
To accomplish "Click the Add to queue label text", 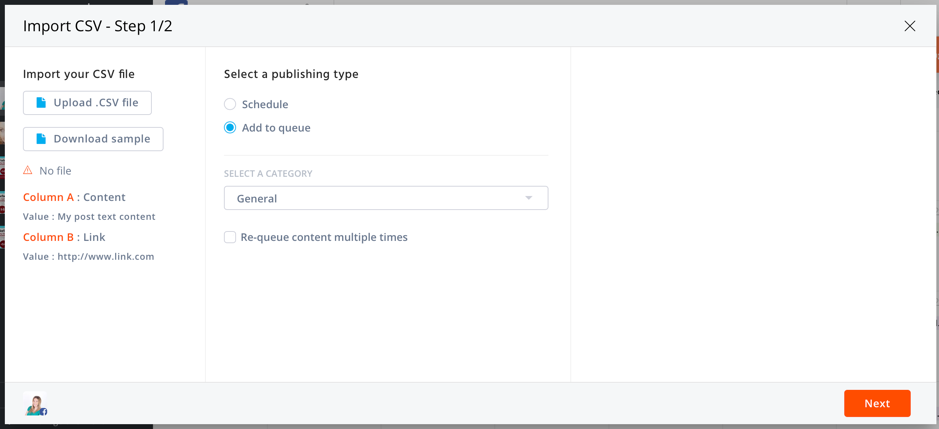I will [x=276, y=128].
